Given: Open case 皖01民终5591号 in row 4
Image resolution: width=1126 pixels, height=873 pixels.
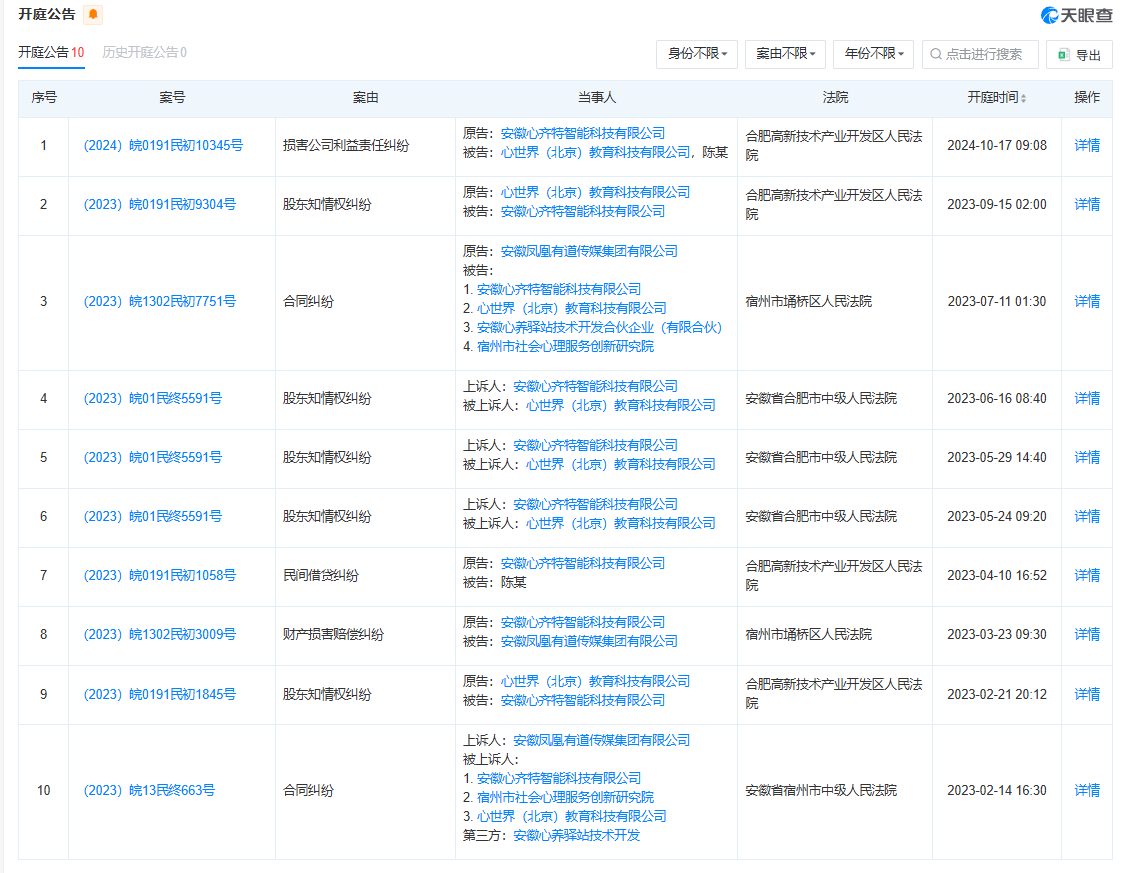Looking at the screenshot, I should pyautogui.click(x=152, y=398).
